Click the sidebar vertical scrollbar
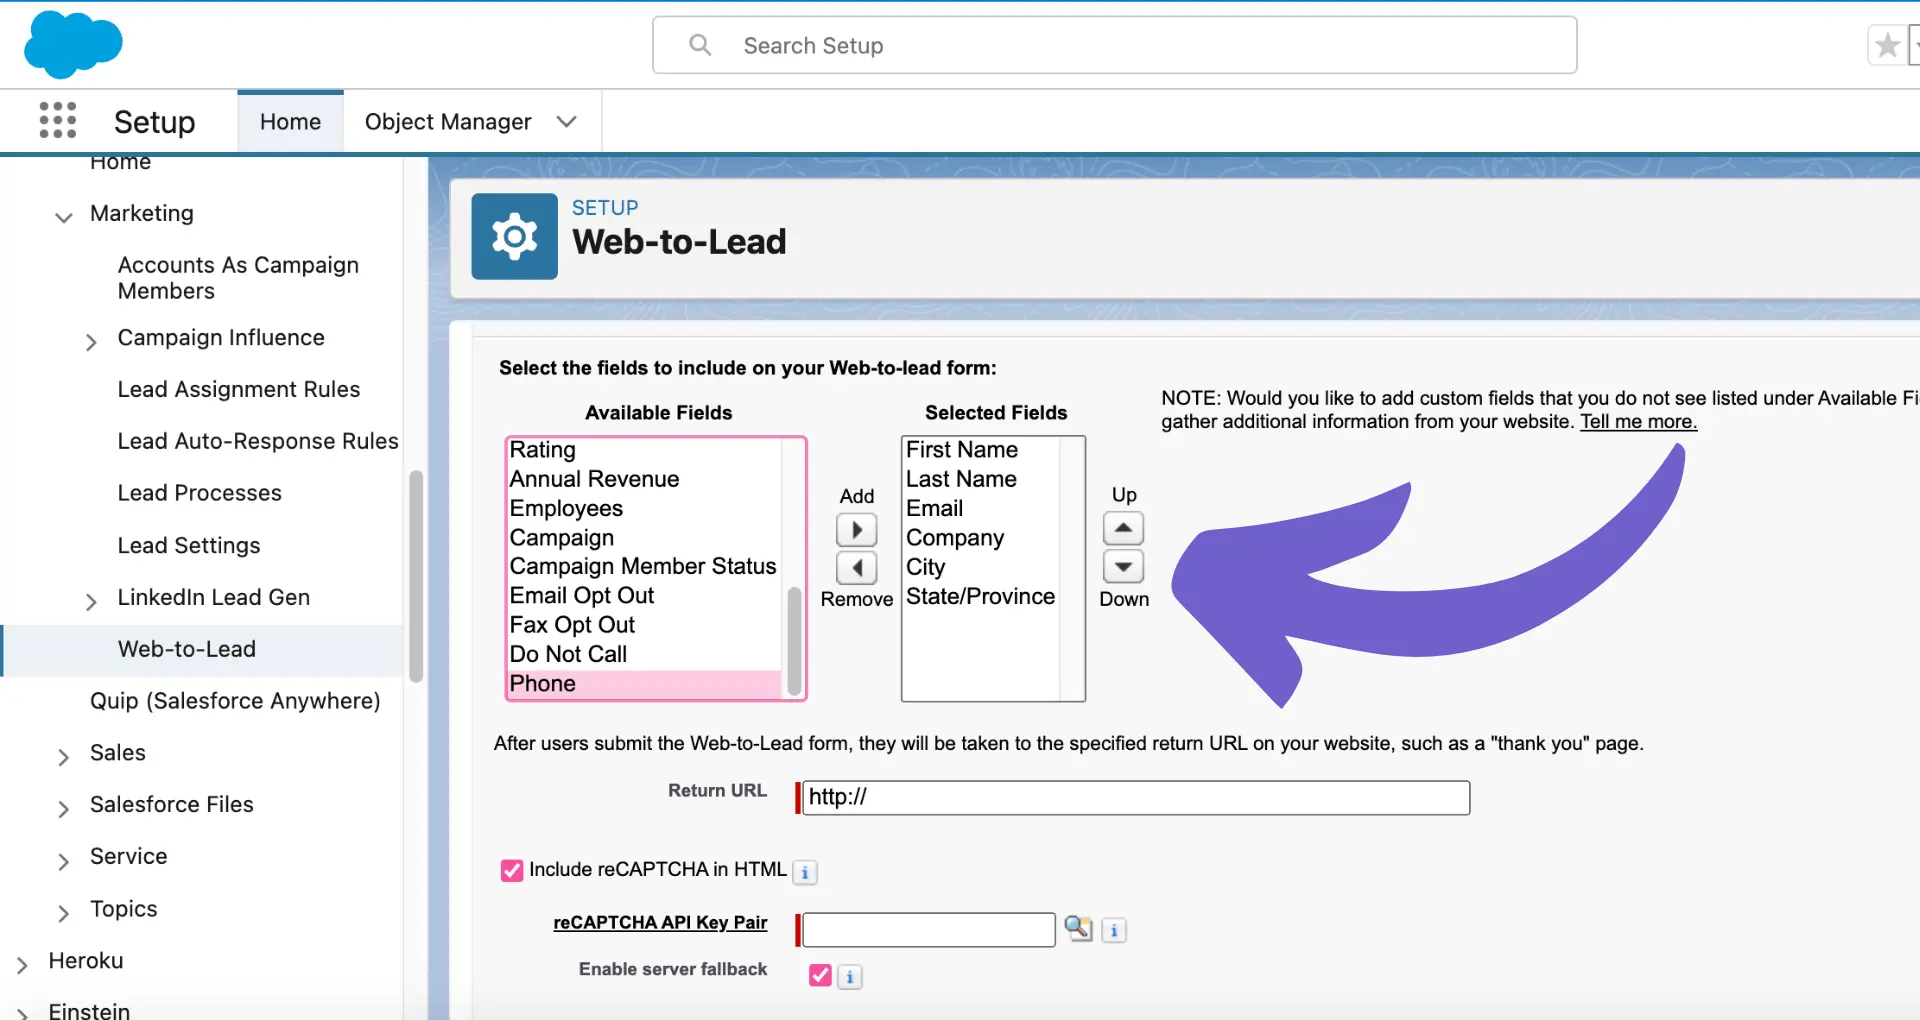This screenshot has width=1920, height=1020. [416, 575]
